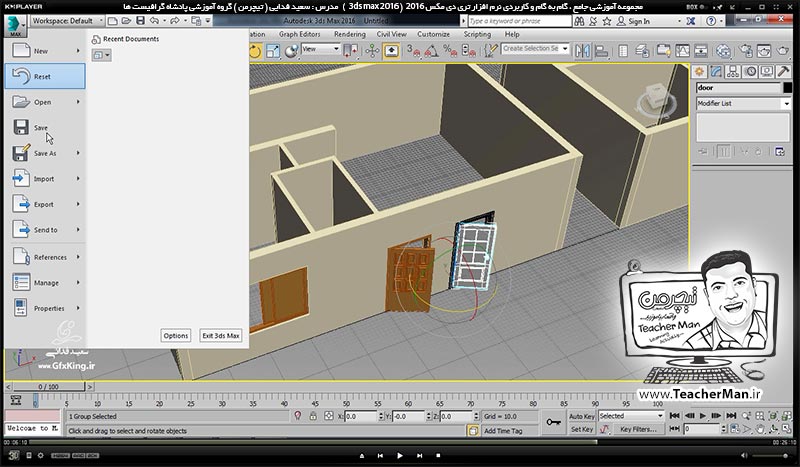
Task: Toggle the Keyboard Shortcut Override icon
Action: (x=391, y=51)
